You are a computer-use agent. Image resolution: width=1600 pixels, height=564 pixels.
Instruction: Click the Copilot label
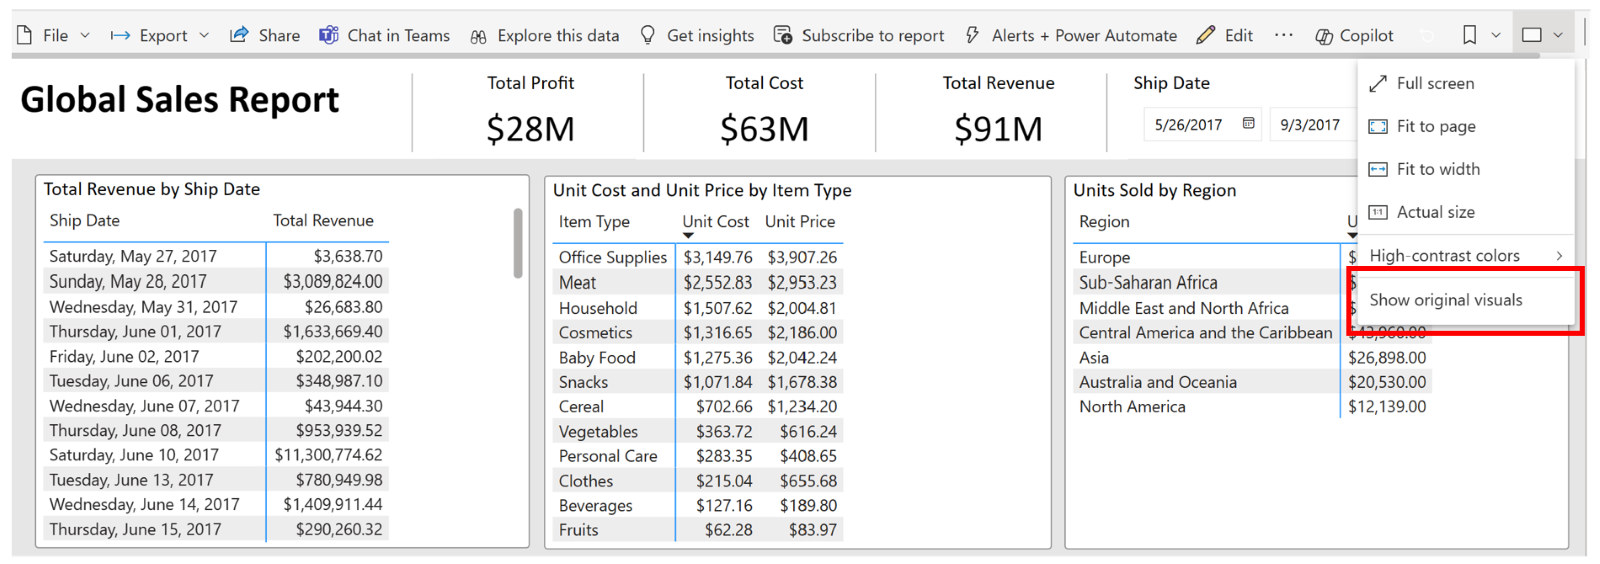click(x=1366, y=35)
